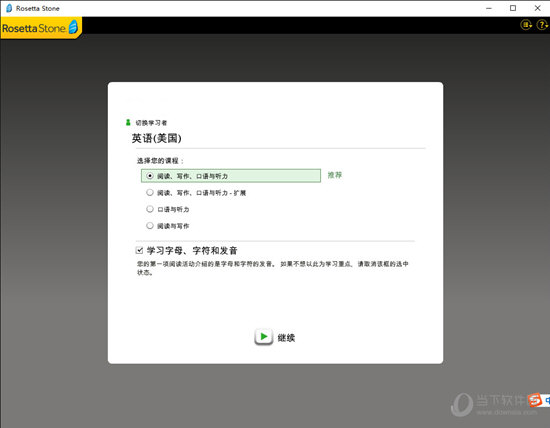Open the preferences menu icon in header

(x=526, y=25)
